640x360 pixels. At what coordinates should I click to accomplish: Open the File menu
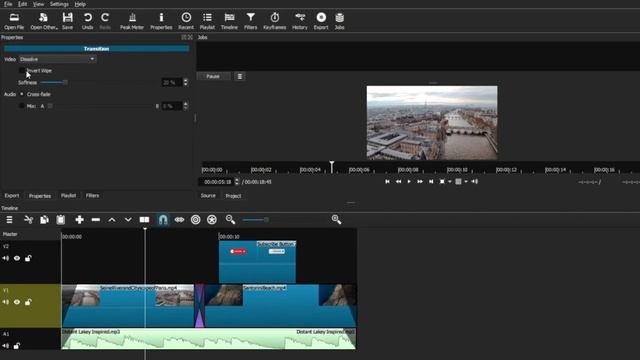[x=8, y=4]
